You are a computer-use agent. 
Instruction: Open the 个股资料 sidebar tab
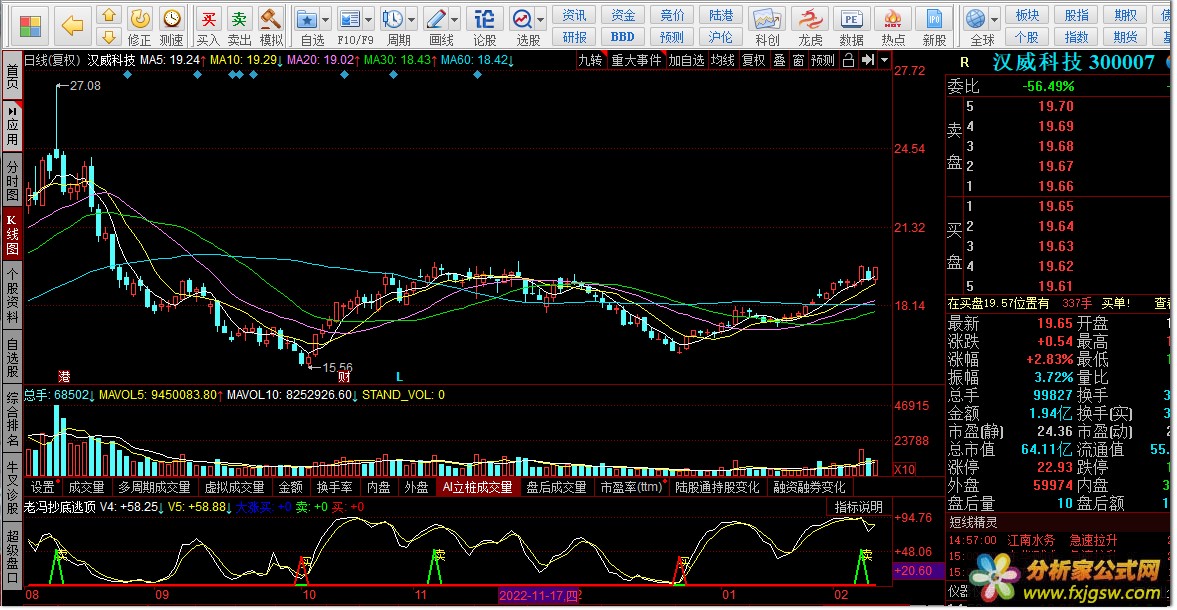[x=12, y=293]
